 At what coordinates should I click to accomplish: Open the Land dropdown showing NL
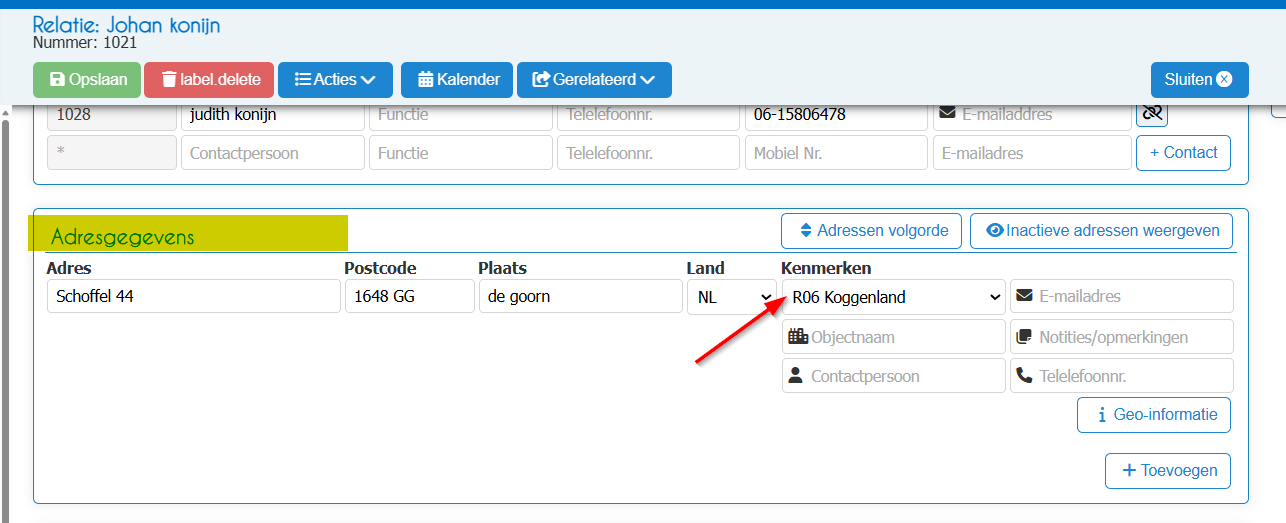pyautogui.click(x=731, y=296)
